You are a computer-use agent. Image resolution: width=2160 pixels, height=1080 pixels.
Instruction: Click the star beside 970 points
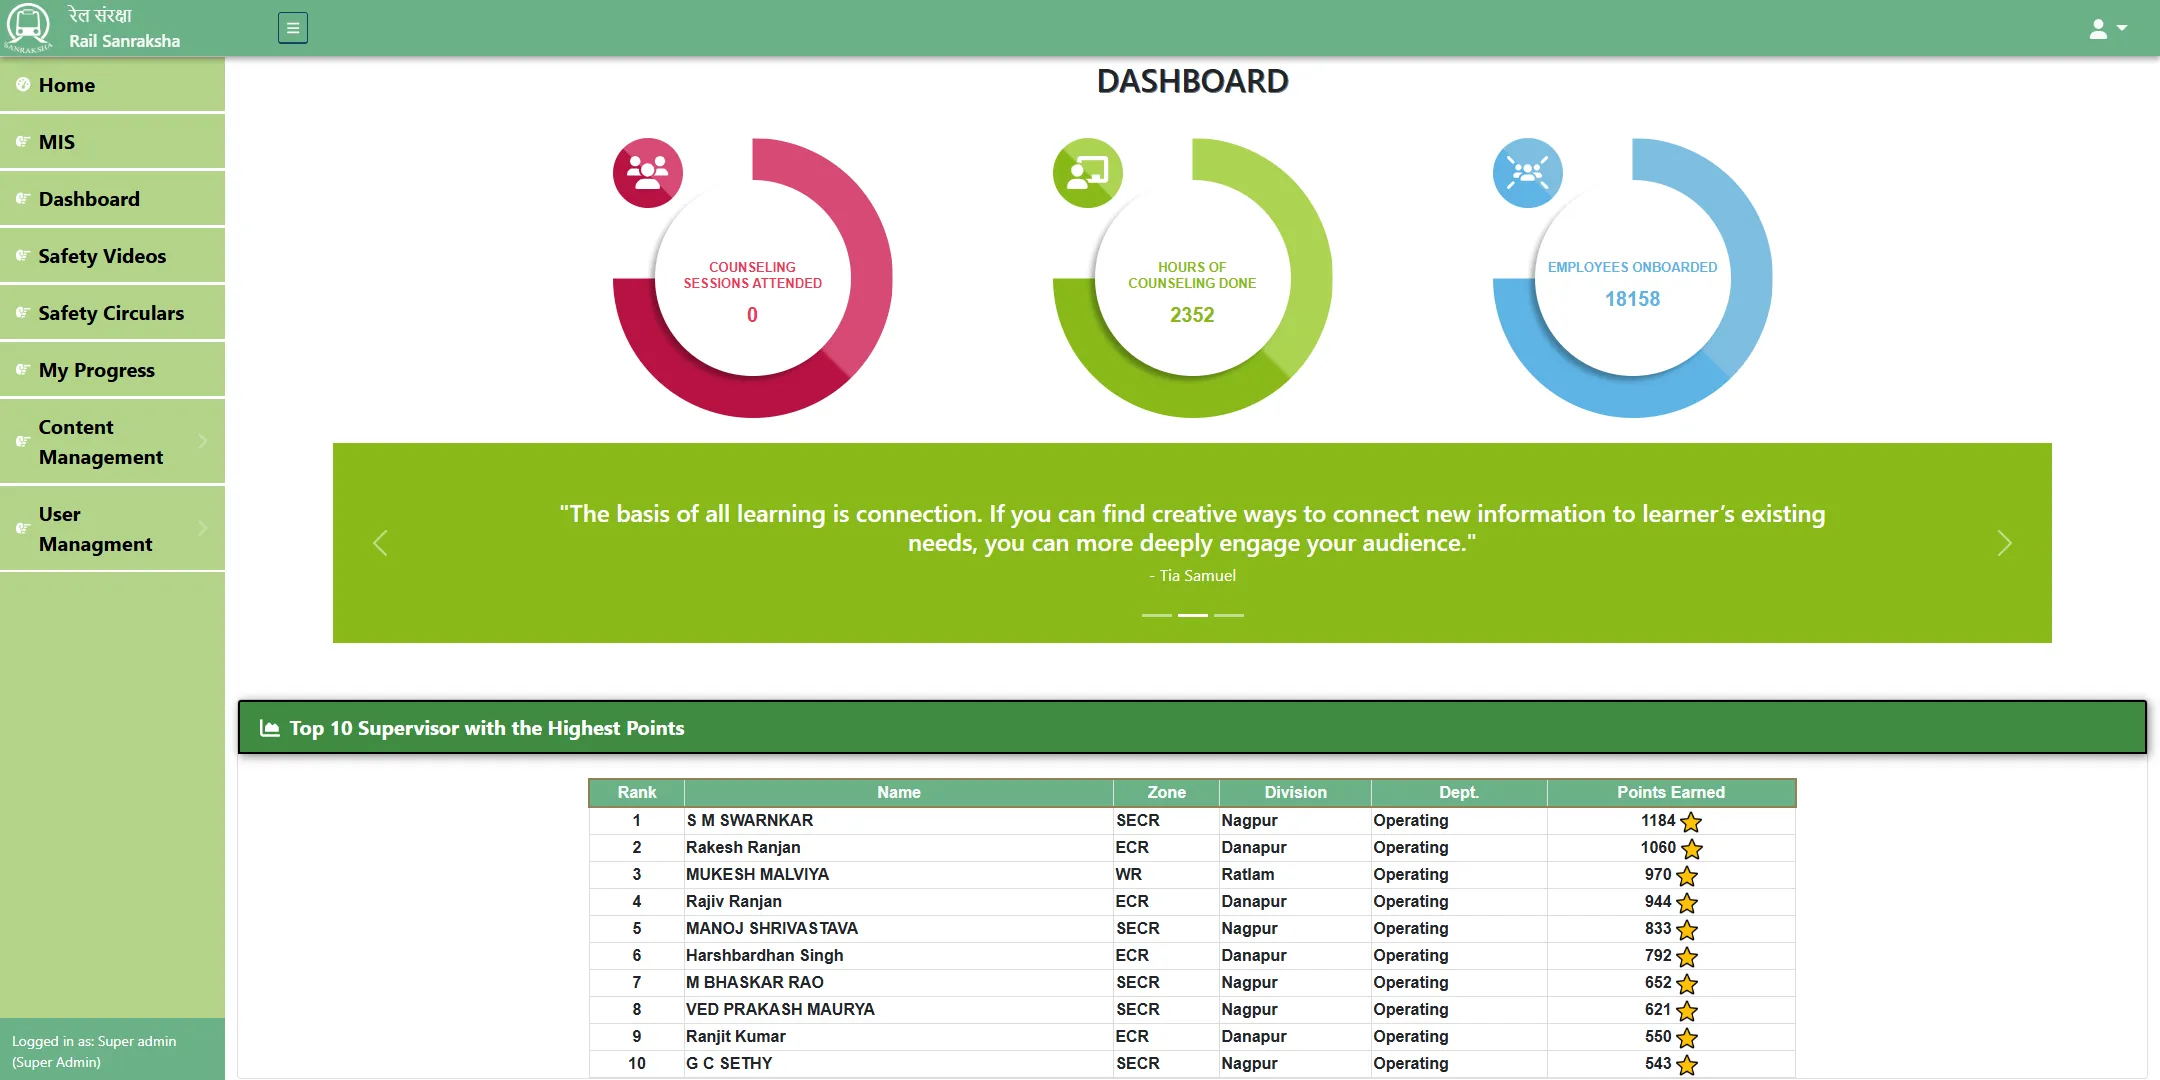(1687, 876)
